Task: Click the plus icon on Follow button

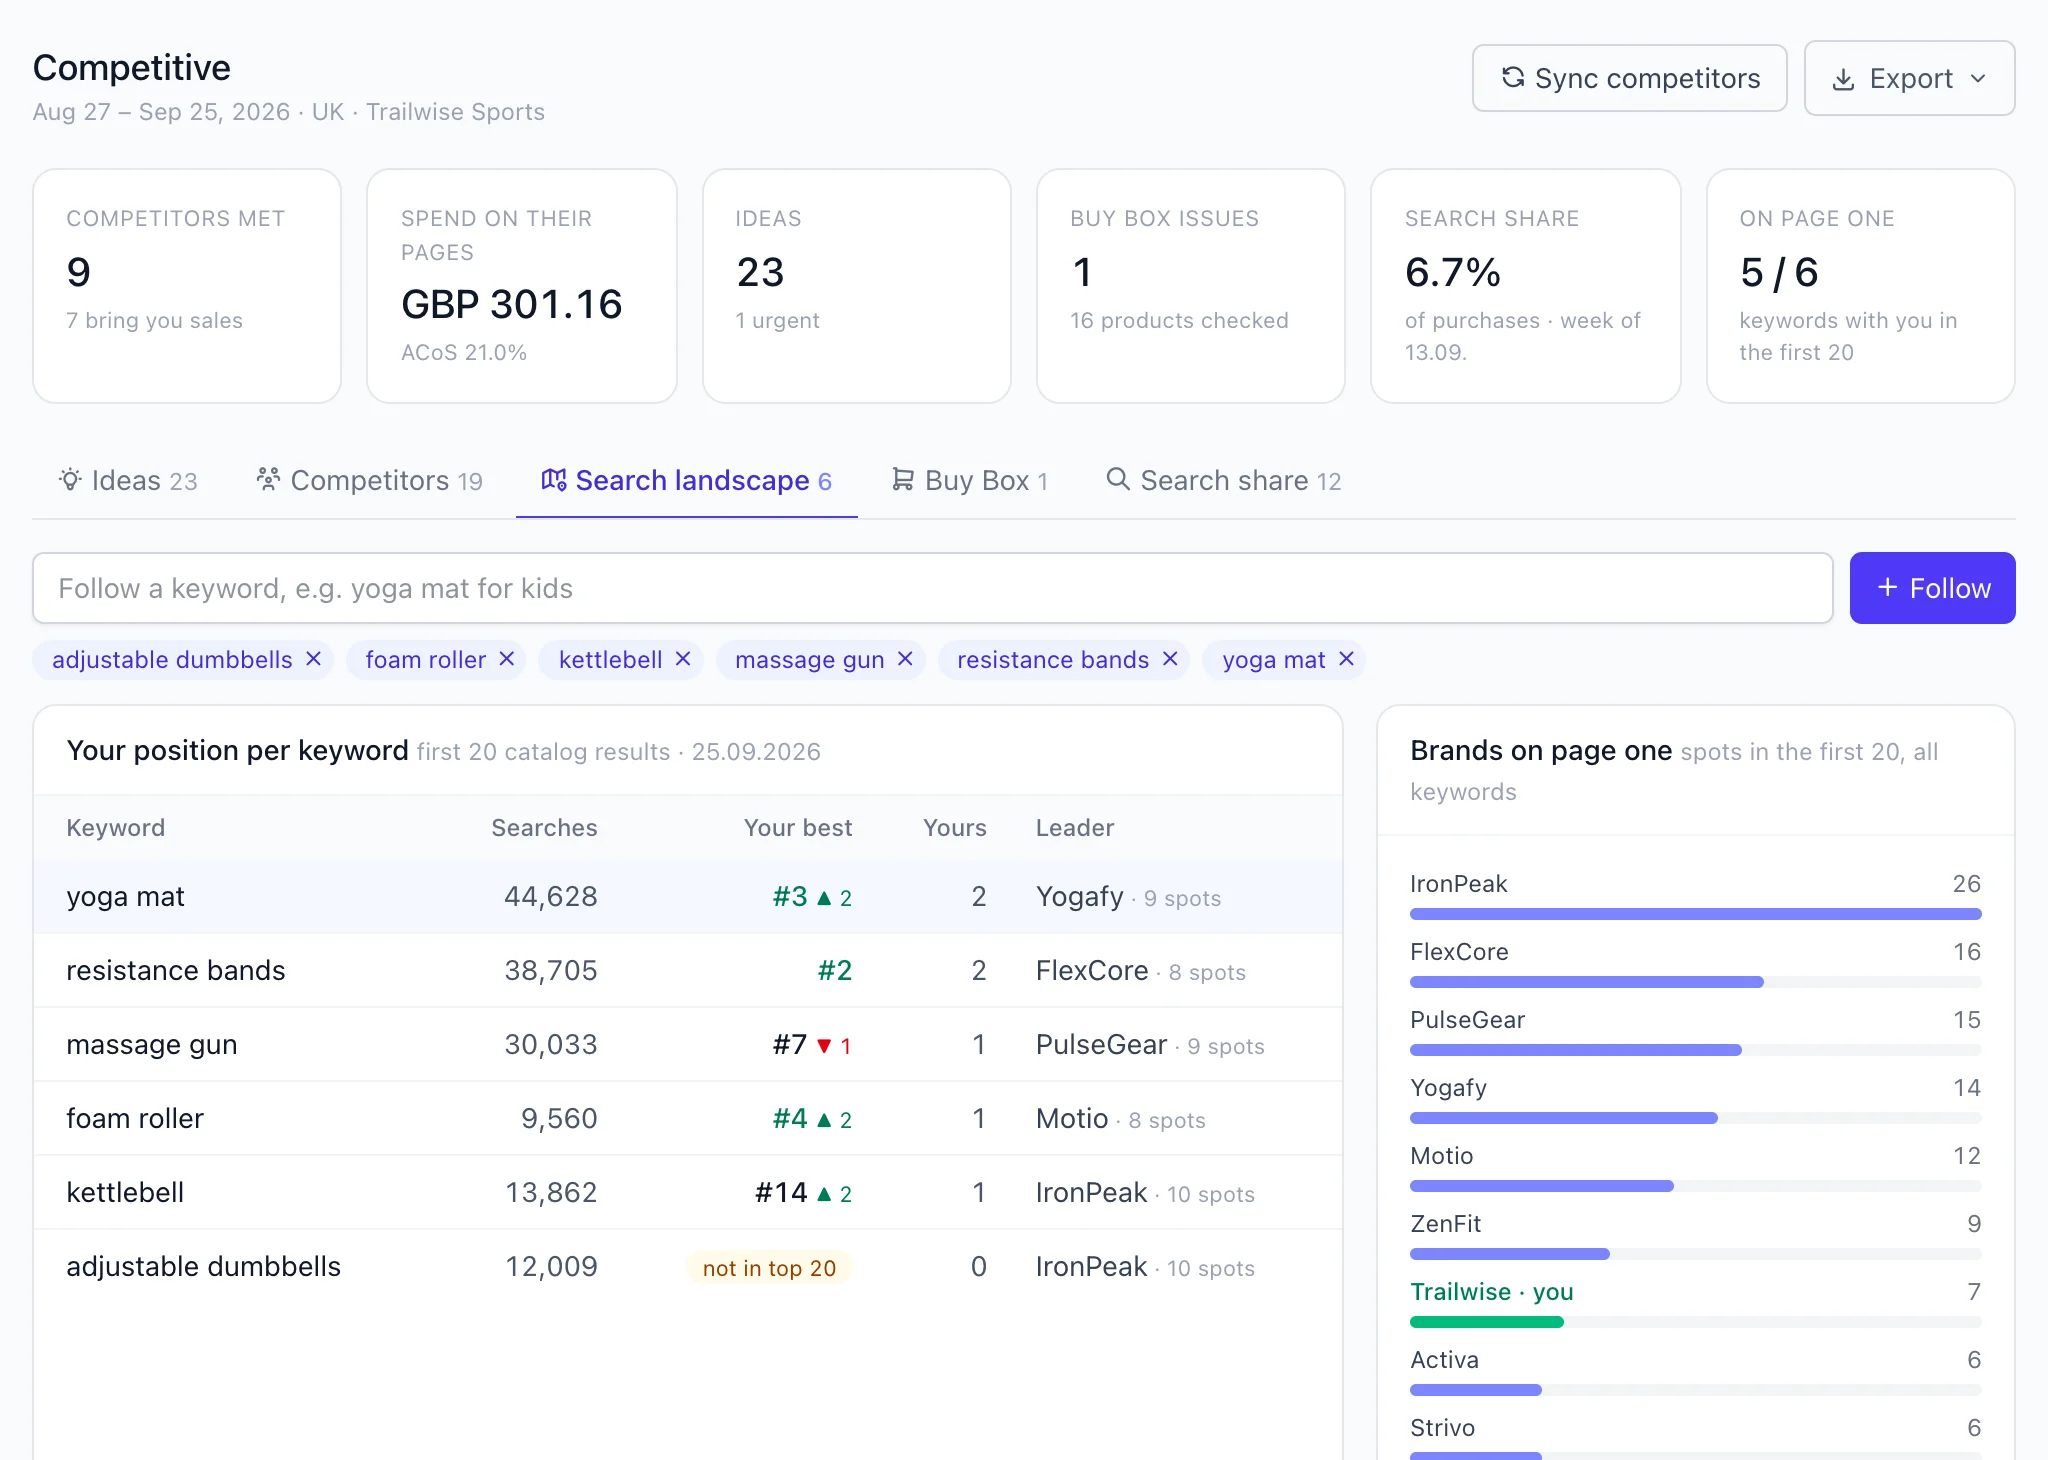Action: point(1887,588)
